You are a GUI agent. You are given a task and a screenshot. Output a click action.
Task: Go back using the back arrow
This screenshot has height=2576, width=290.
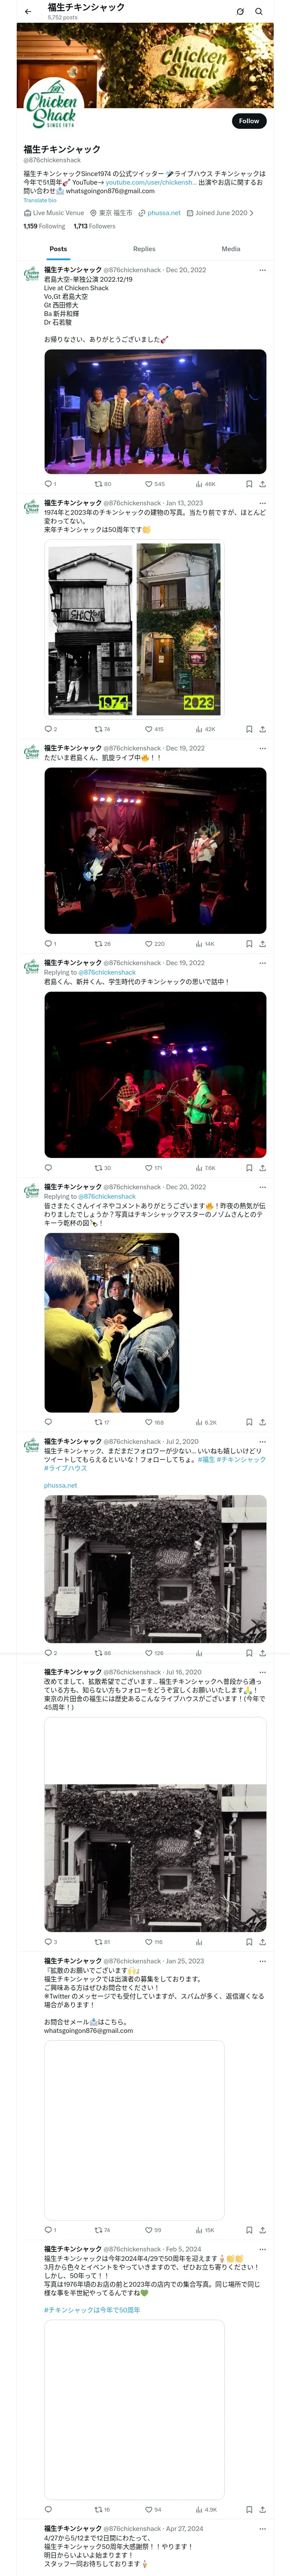[28, 12]
